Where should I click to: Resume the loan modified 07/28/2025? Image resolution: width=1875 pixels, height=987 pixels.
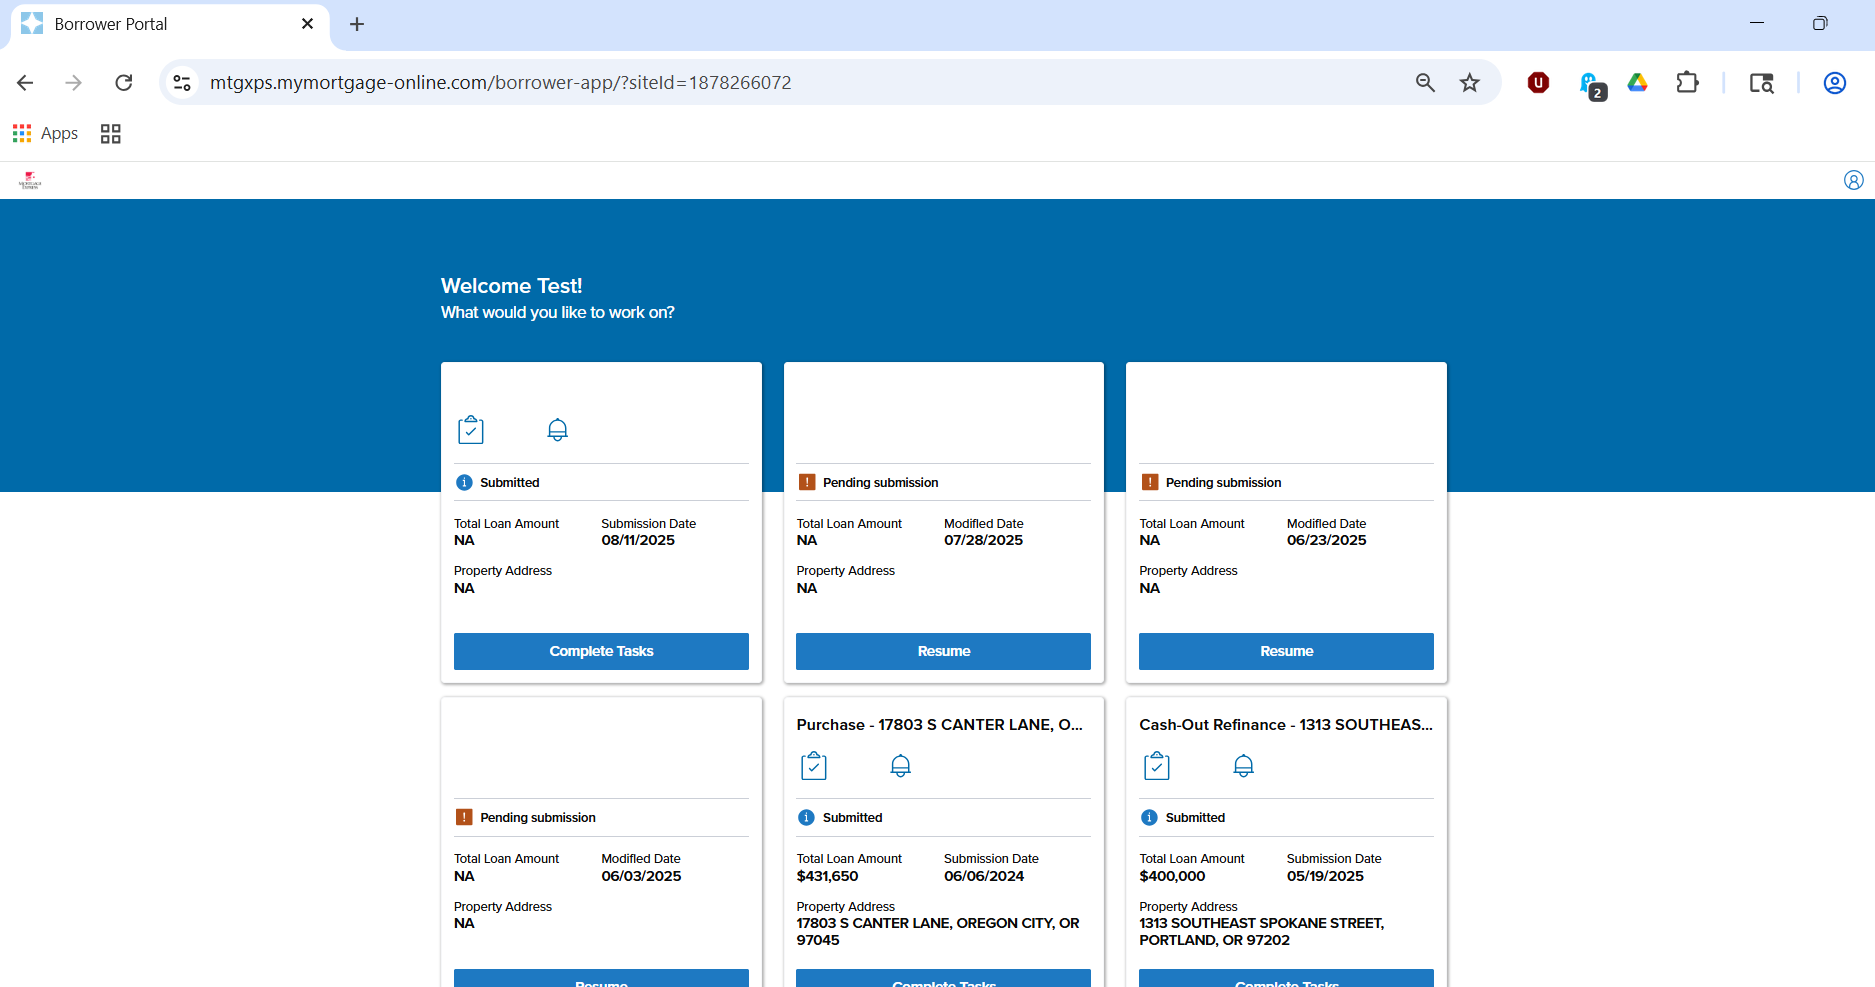pos(943,651)
